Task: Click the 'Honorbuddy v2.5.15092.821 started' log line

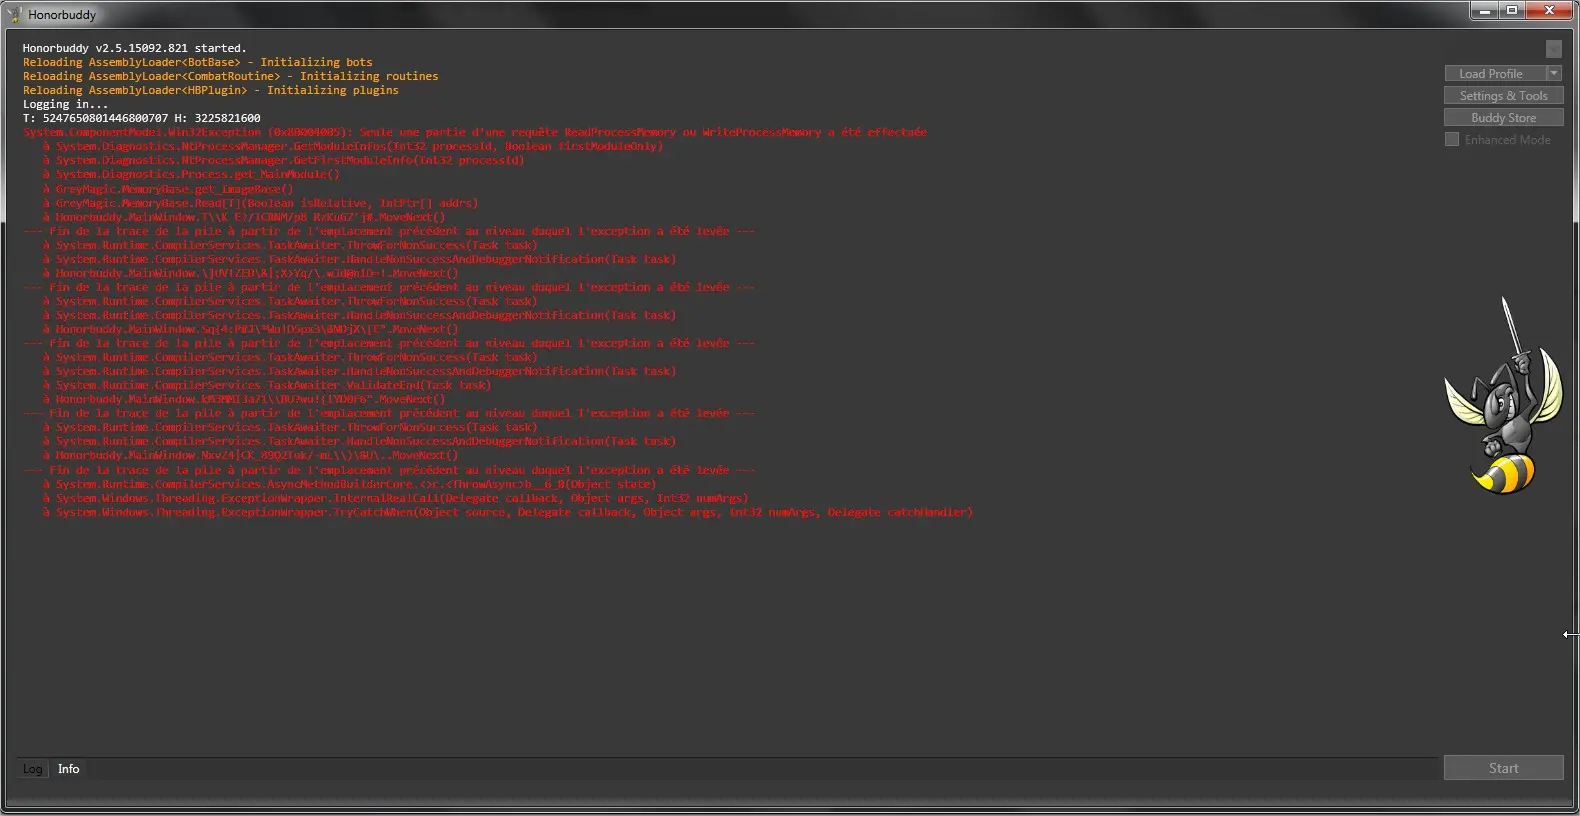Action: tap(134, 48)
